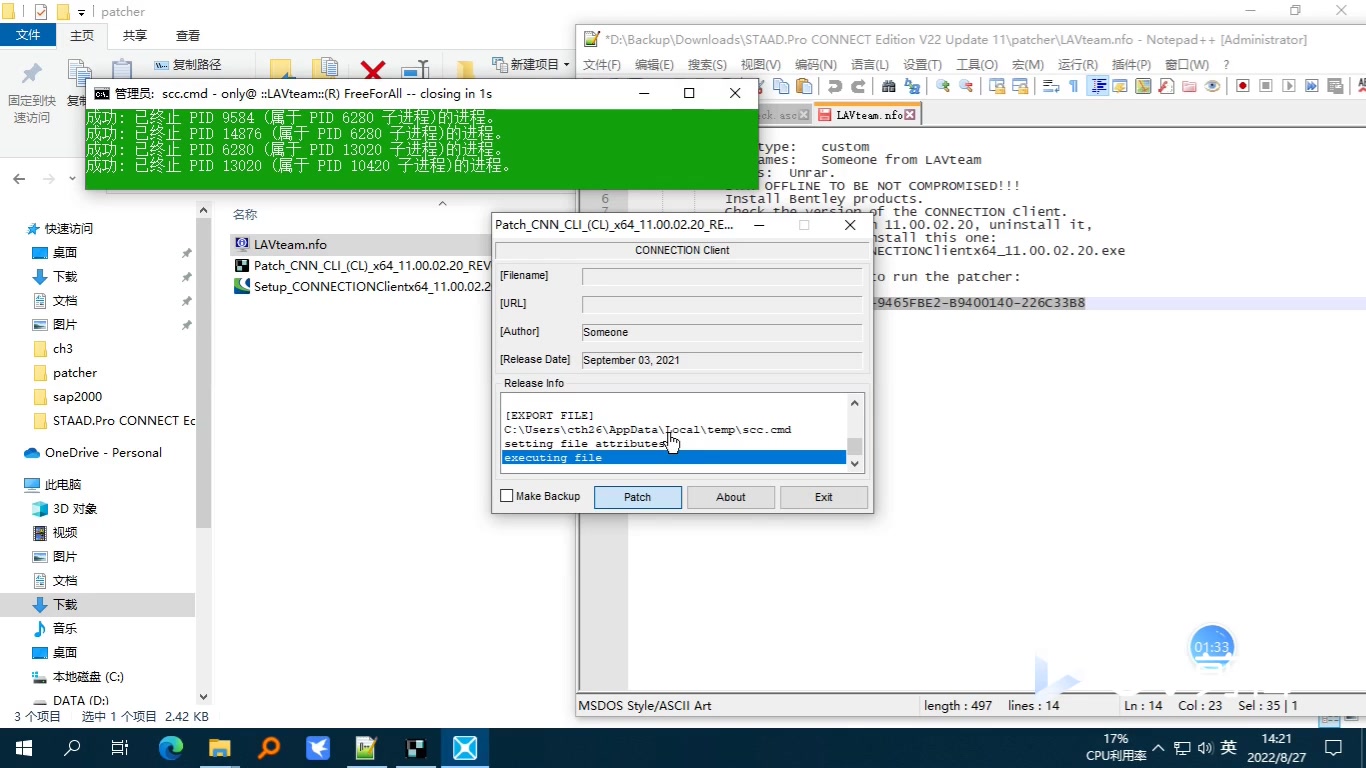Image resolution: width=1366 pixels, height=768 pixels.
Task: Open notification center on taskbar
Action: pyautogui.click(x=1333, y=748)
